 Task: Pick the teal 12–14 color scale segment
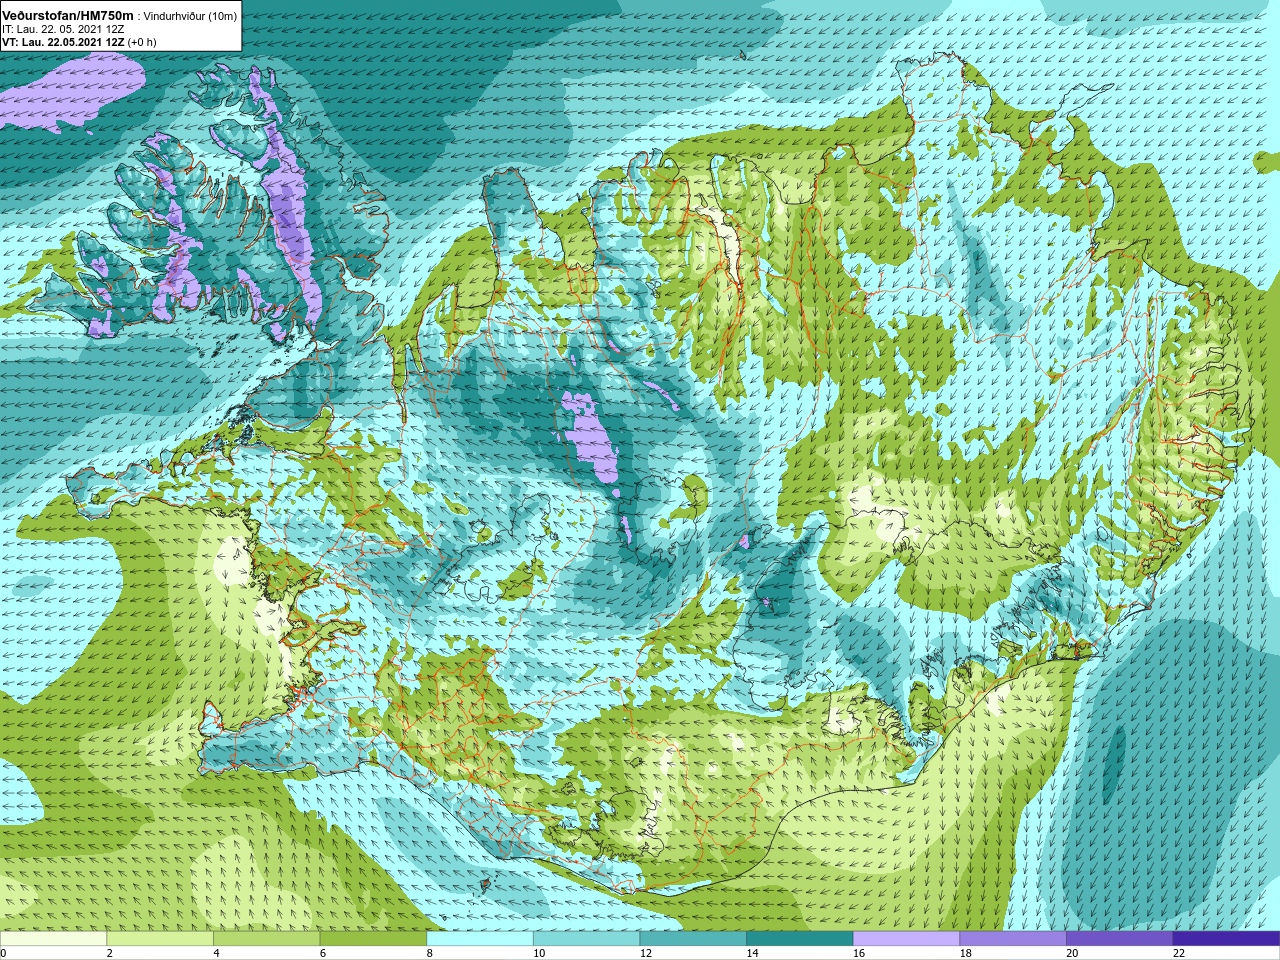point(693,939)
